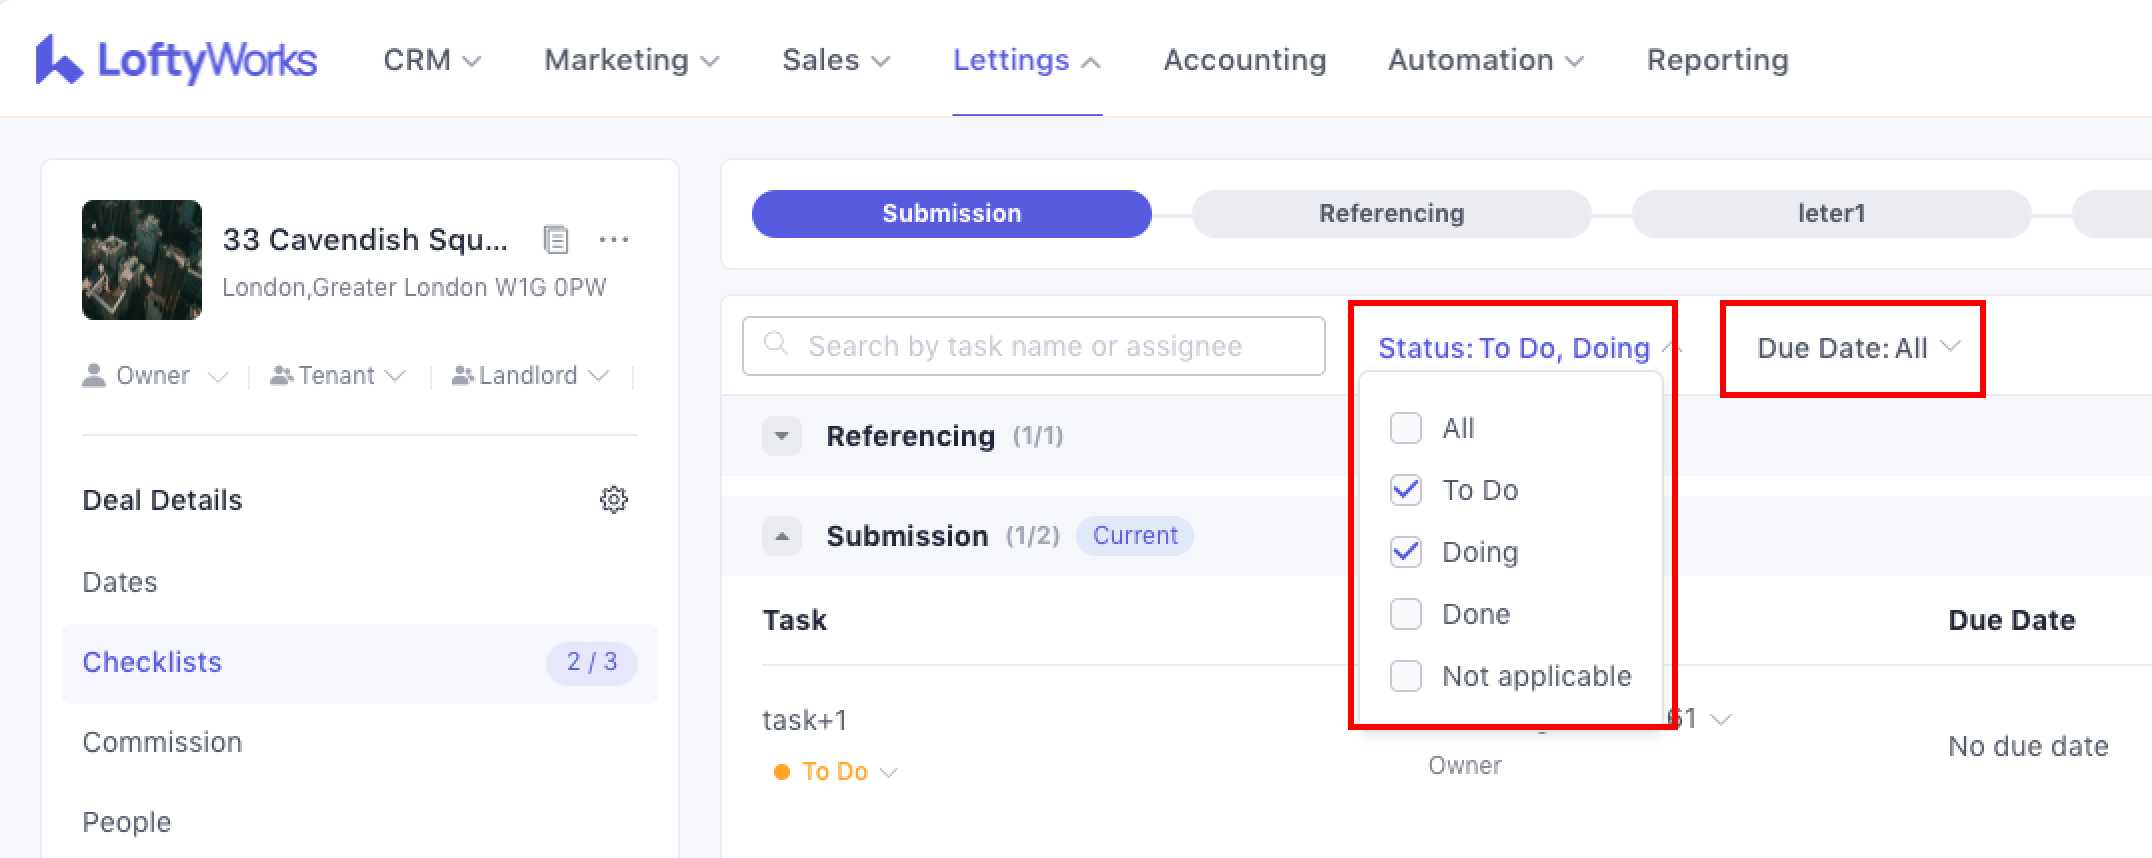Open the three-dot more options menu
The image size is (2152, 858).
tap(613, 240)
